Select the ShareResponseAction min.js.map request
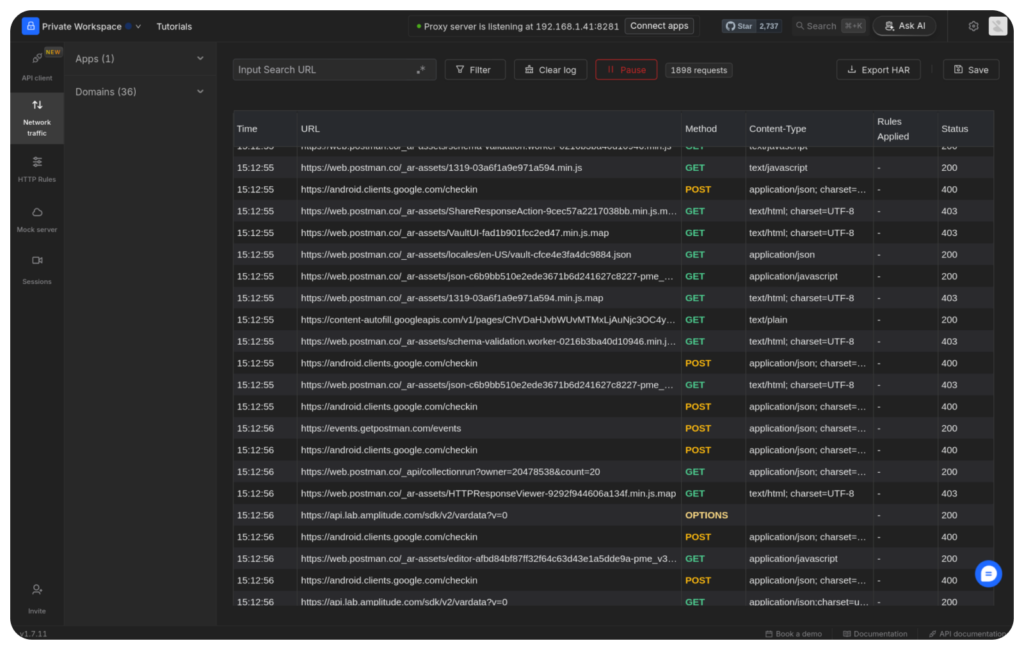1024x650 pixels. [613, 212]
